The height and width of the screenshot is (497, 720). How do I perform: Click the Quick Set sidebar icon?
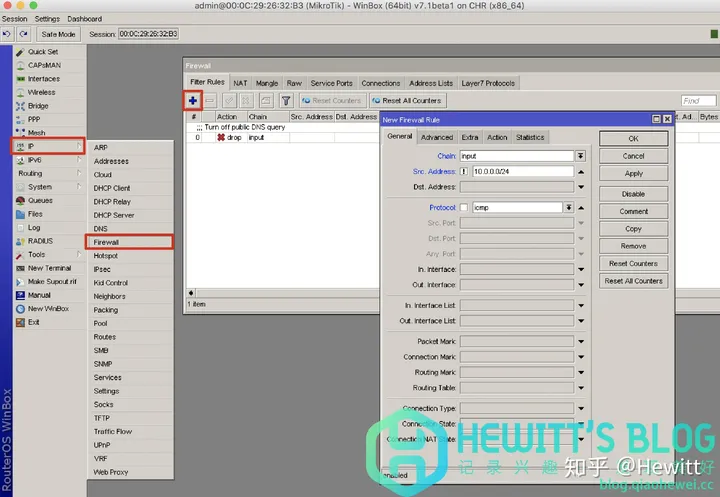(x=20, y=52)
